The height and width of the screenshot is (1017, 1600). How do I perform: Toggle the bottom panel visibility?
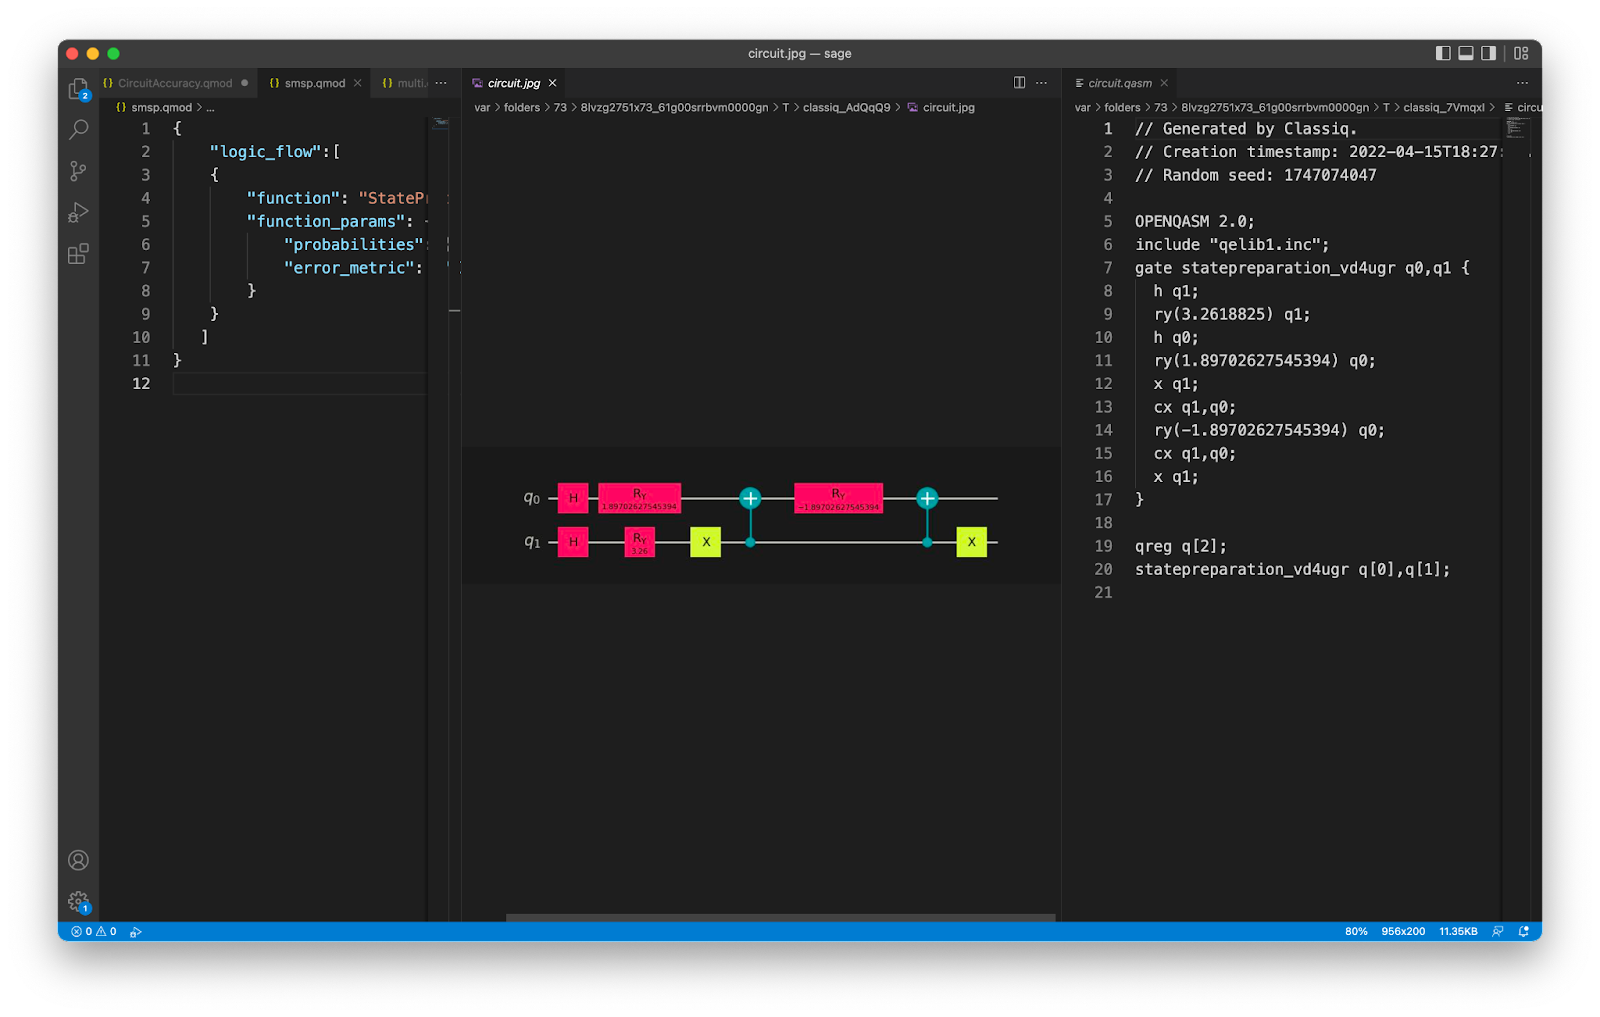[1466, 53]
